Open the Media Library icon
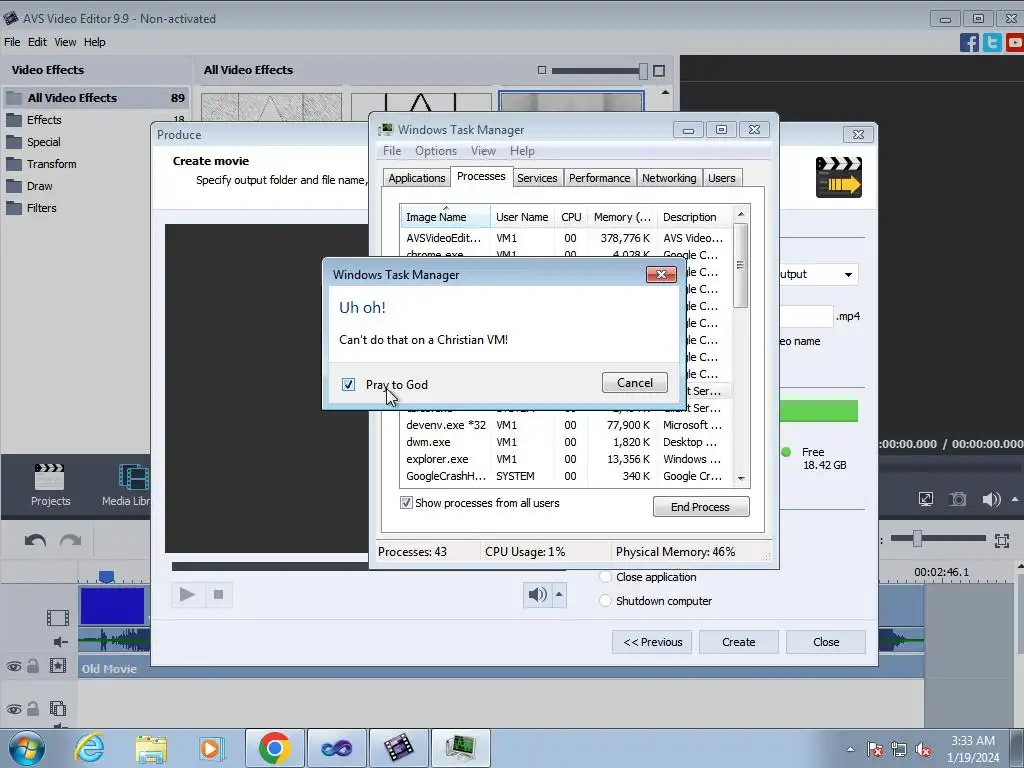 (126, 485)
